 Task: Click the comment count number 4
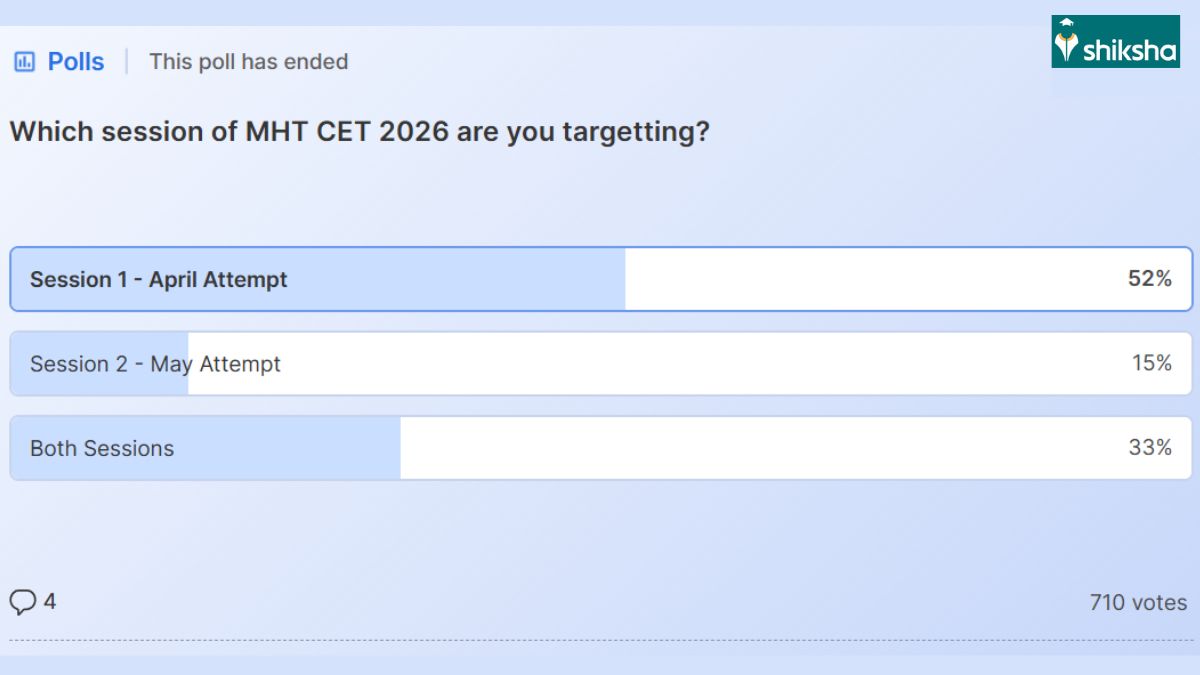point(50,602)
